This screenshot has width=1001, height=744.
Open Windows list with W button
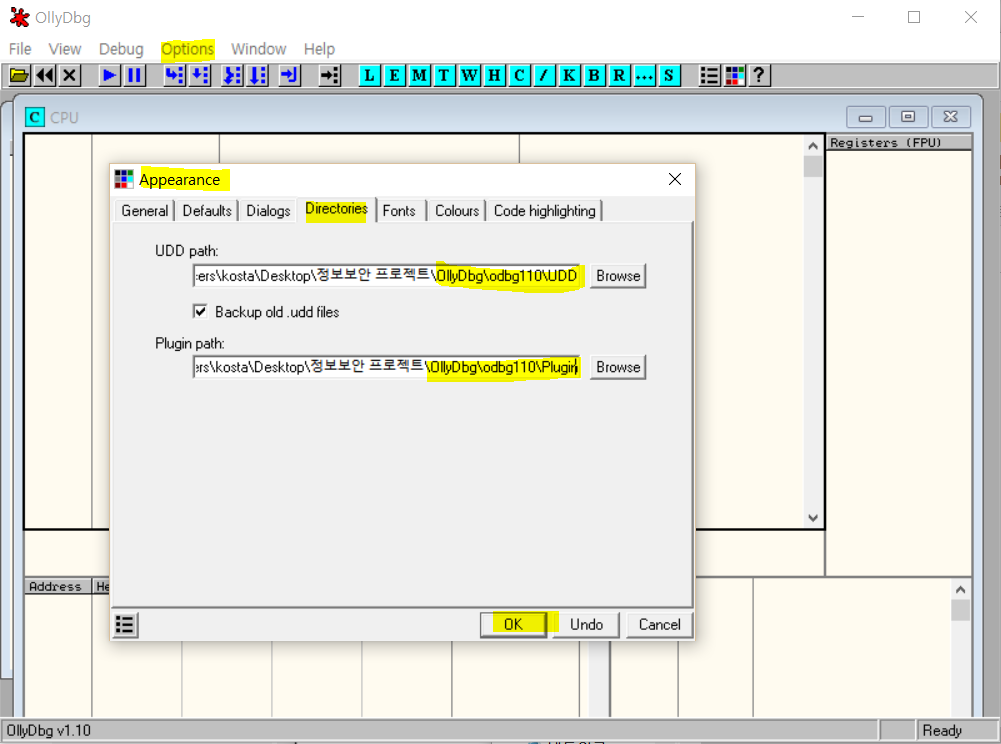(x=469, y=75)
